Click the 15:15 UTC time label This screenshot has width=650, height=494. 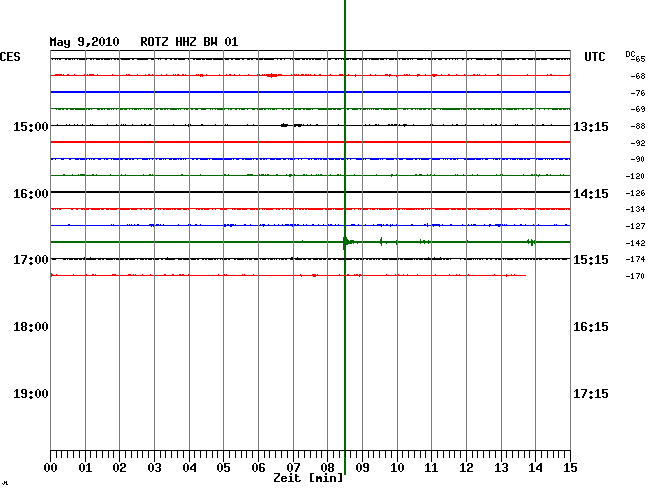click(x=591, y=260)
